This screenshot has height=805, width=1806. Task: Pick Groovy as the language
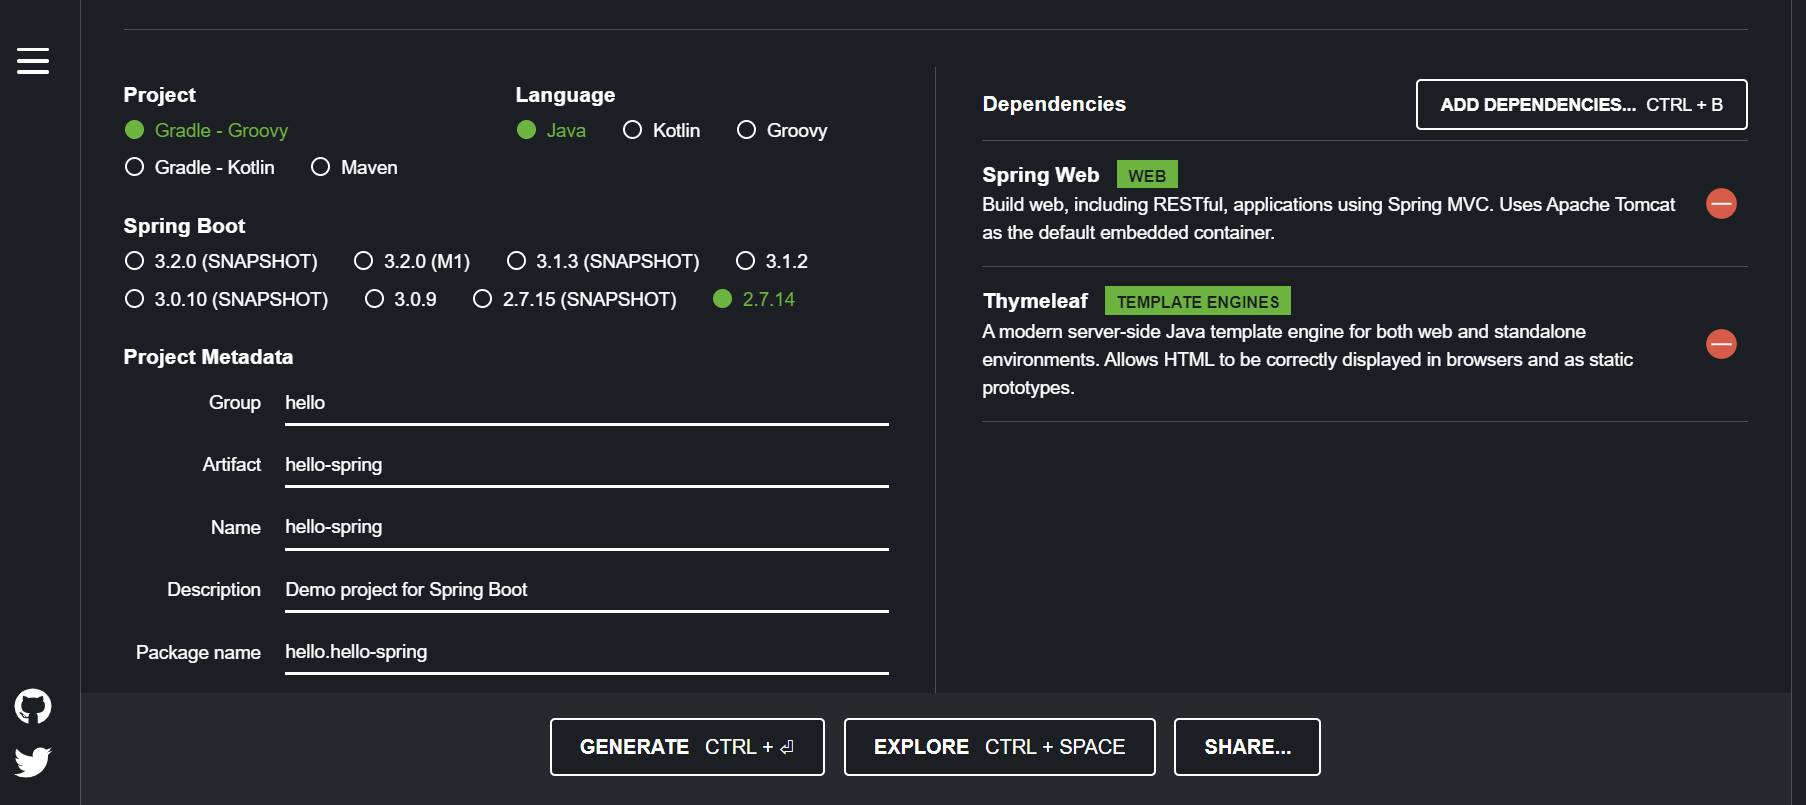coord(782,130)
